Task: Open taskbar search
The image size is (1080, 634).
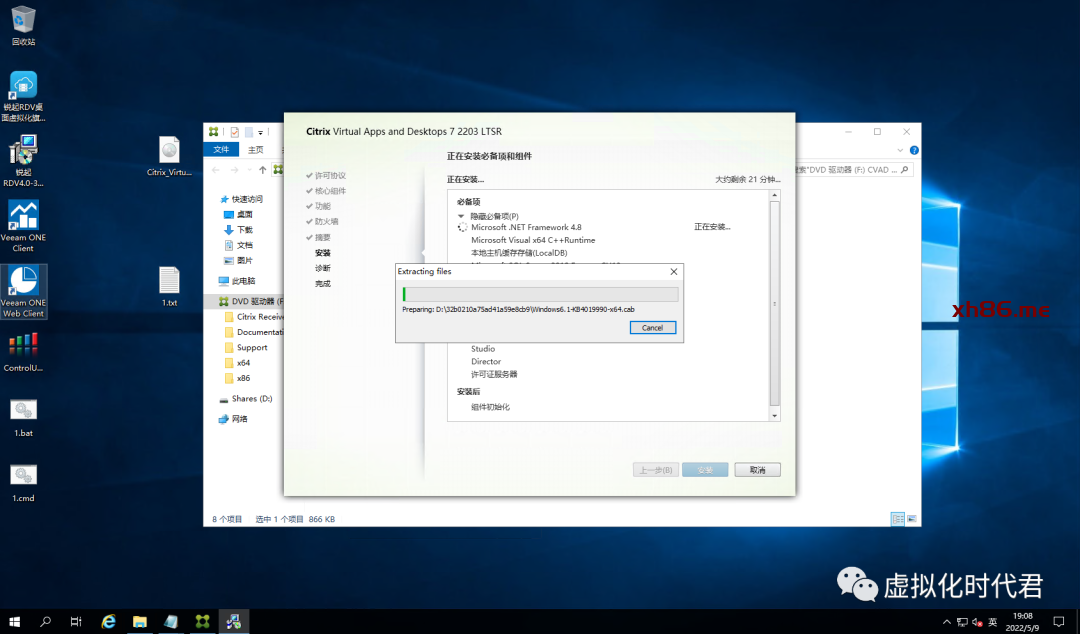Action: pos(45,622)
